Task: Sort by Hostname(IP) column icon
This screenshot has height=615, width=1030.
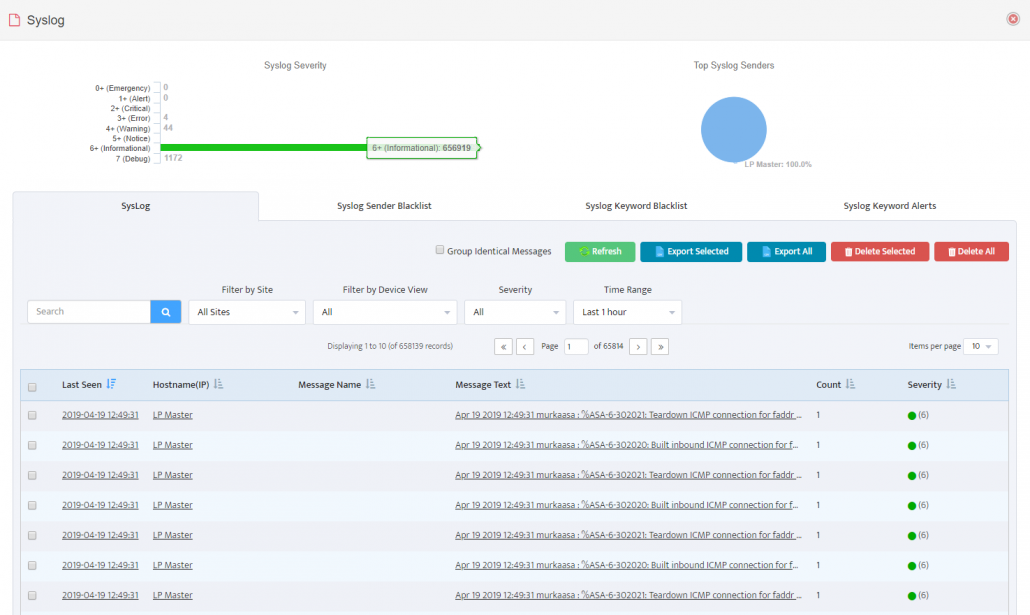Action: 218,384
